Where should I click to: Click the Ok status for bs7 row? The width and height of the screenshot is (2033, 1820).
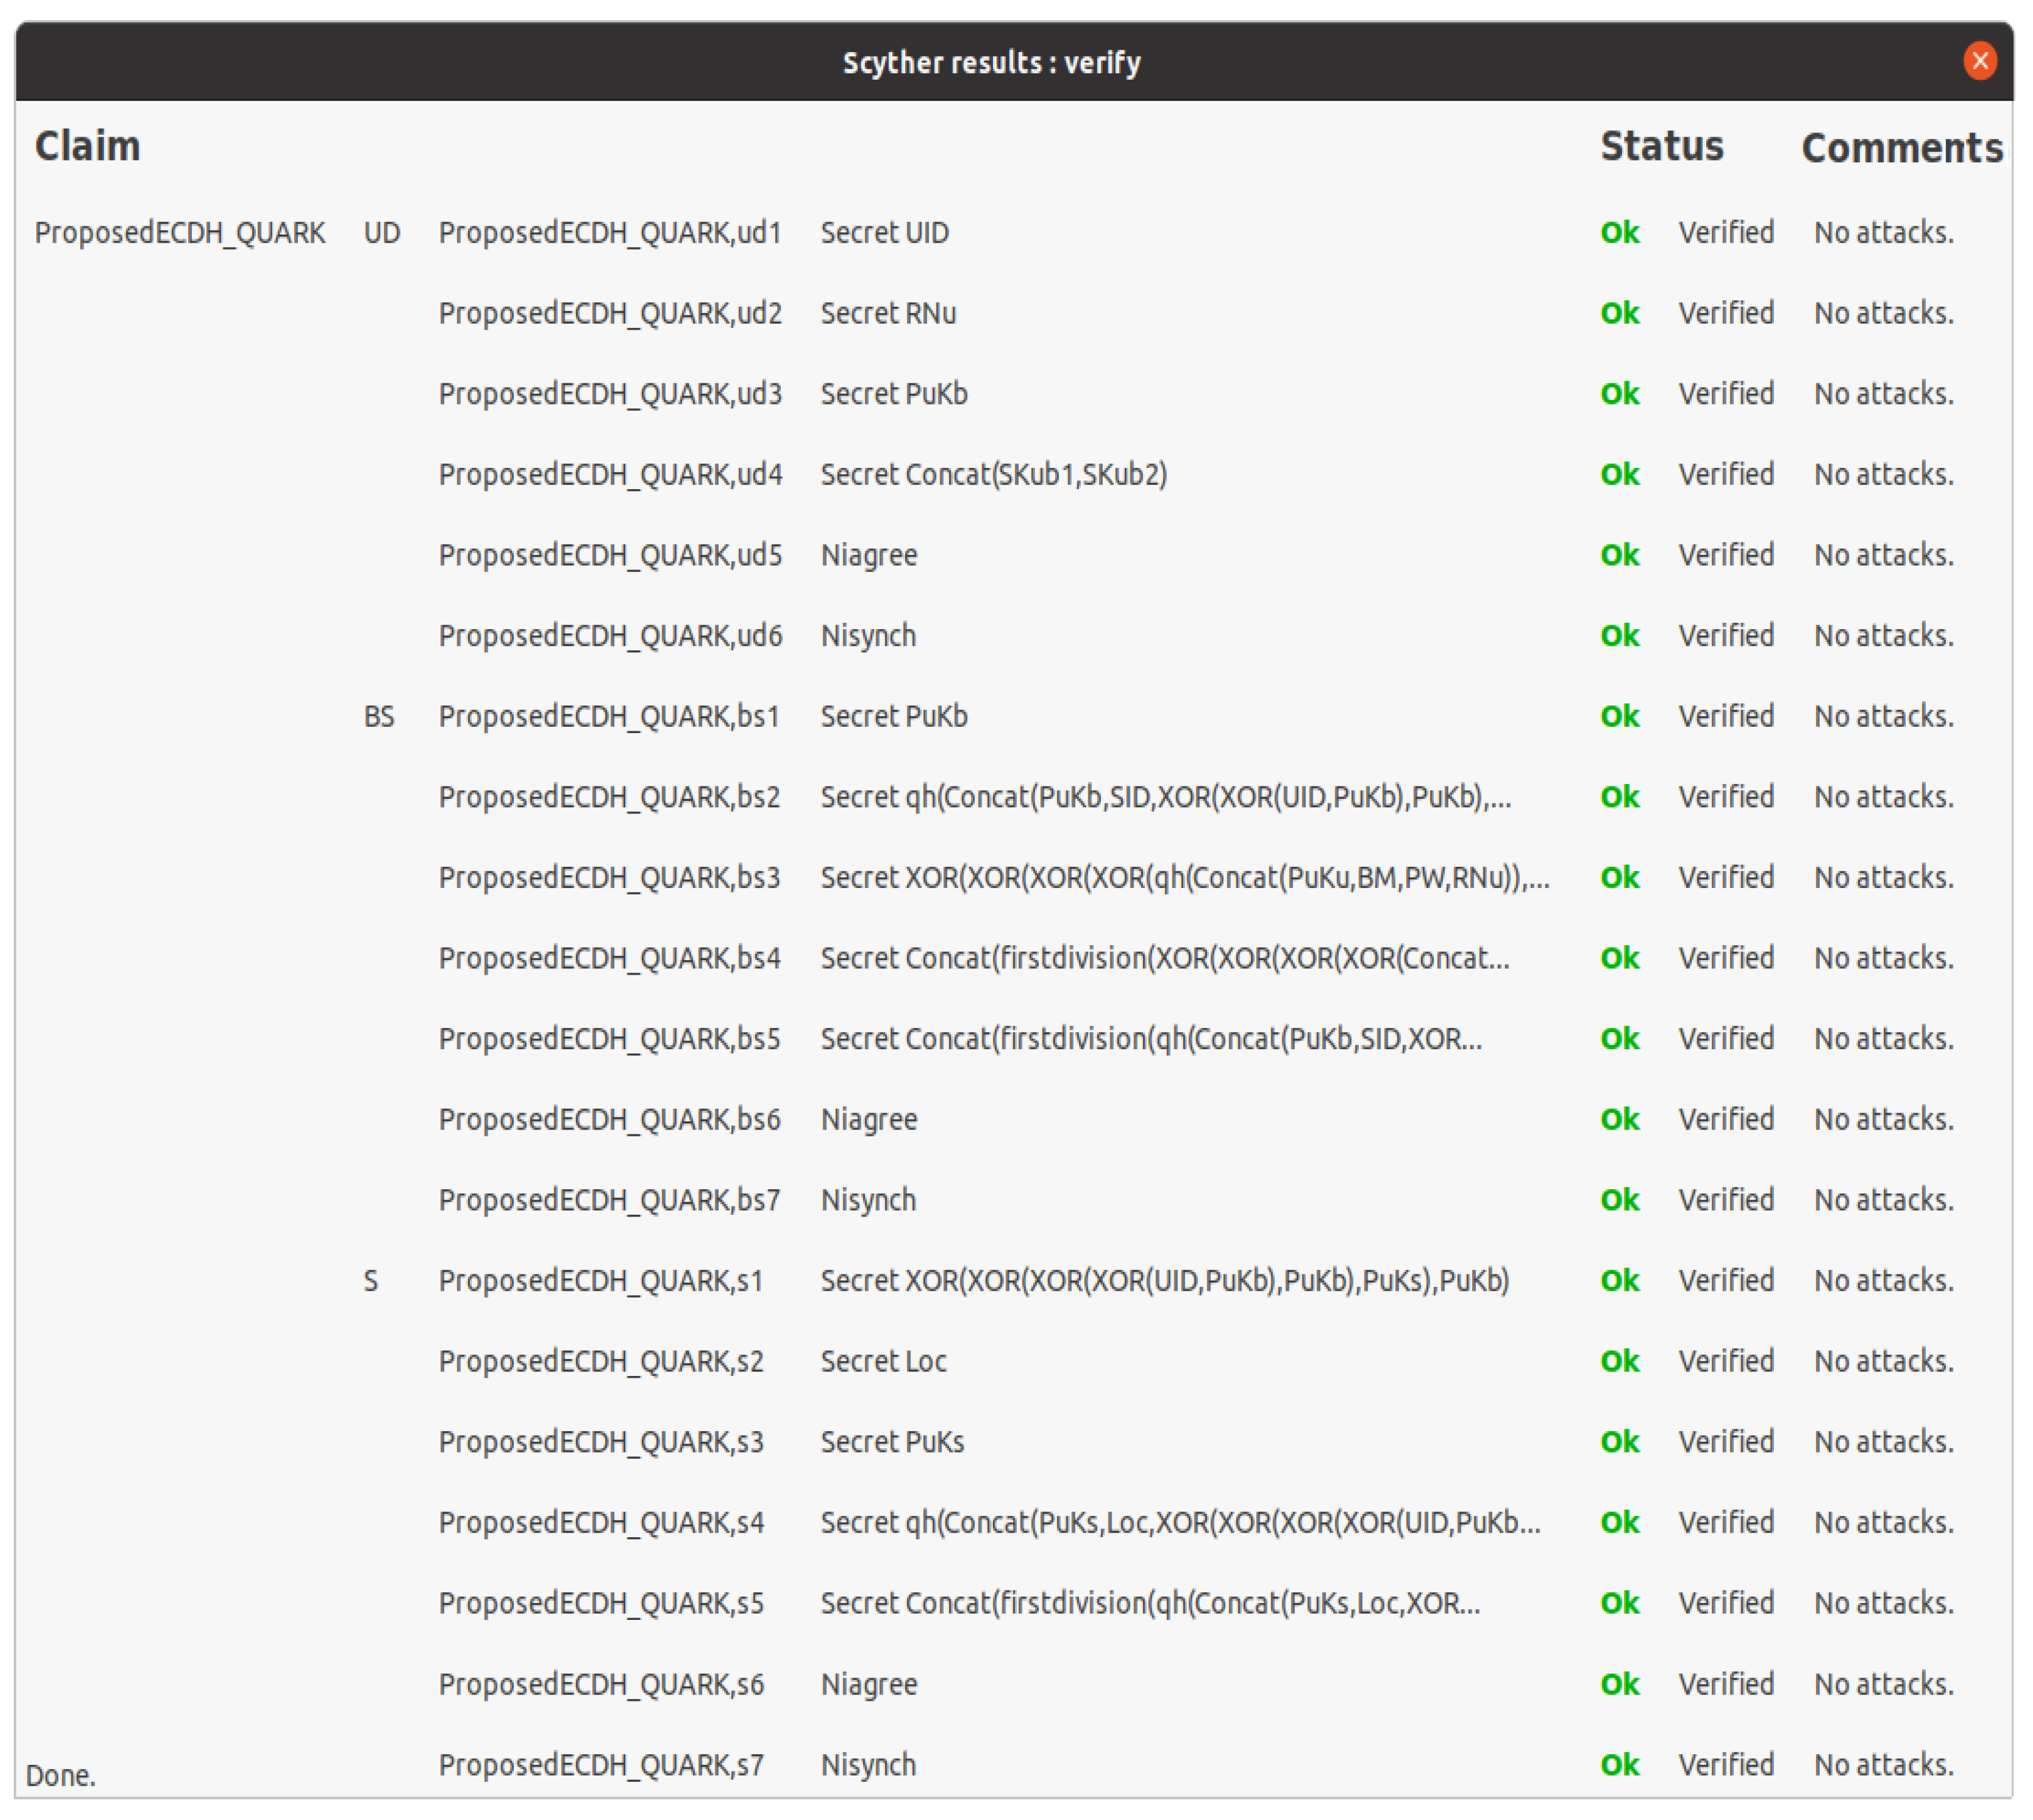1619,1200
